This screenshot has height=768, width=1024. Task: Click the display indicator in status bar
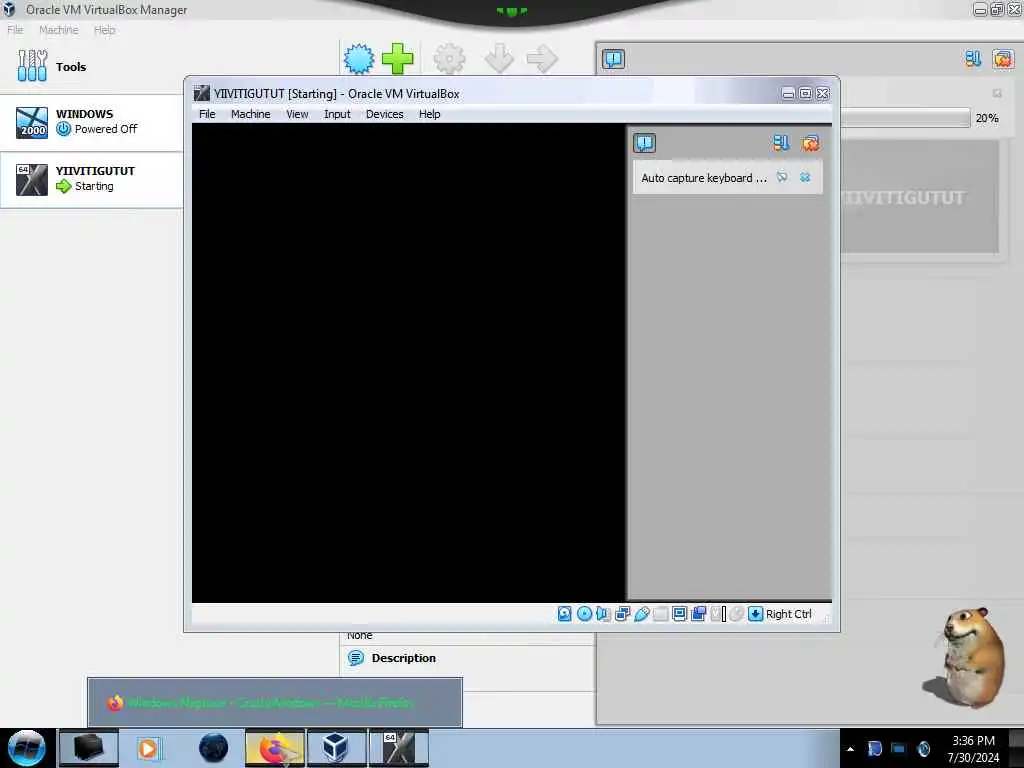tap(679, 614)
